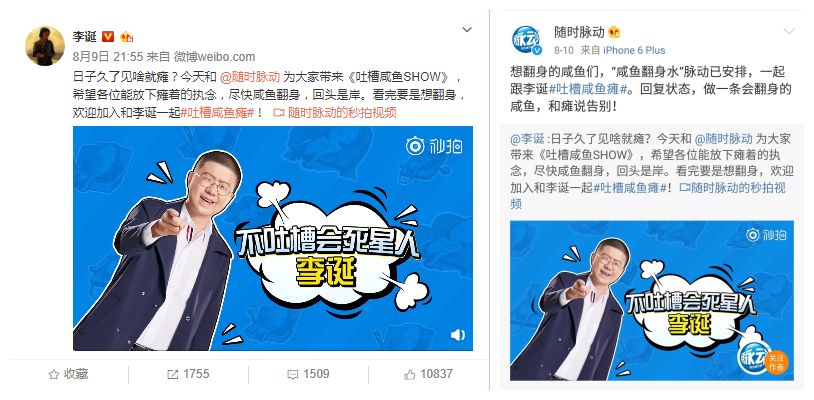
Task: Play the large 李诞 video thumbnail
Action: click(x=273, y=238)
